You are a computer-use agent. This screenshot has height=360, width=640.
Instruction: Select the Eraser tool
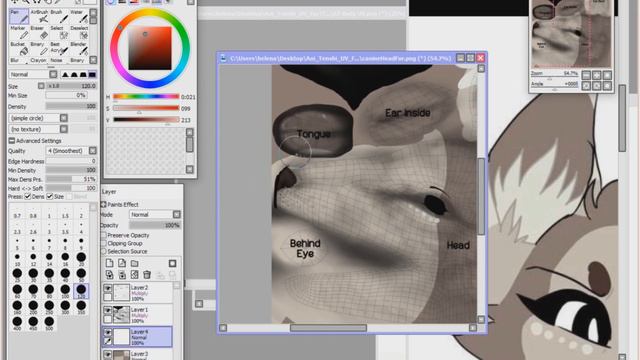pyautogui.click(x=39, y=33)
